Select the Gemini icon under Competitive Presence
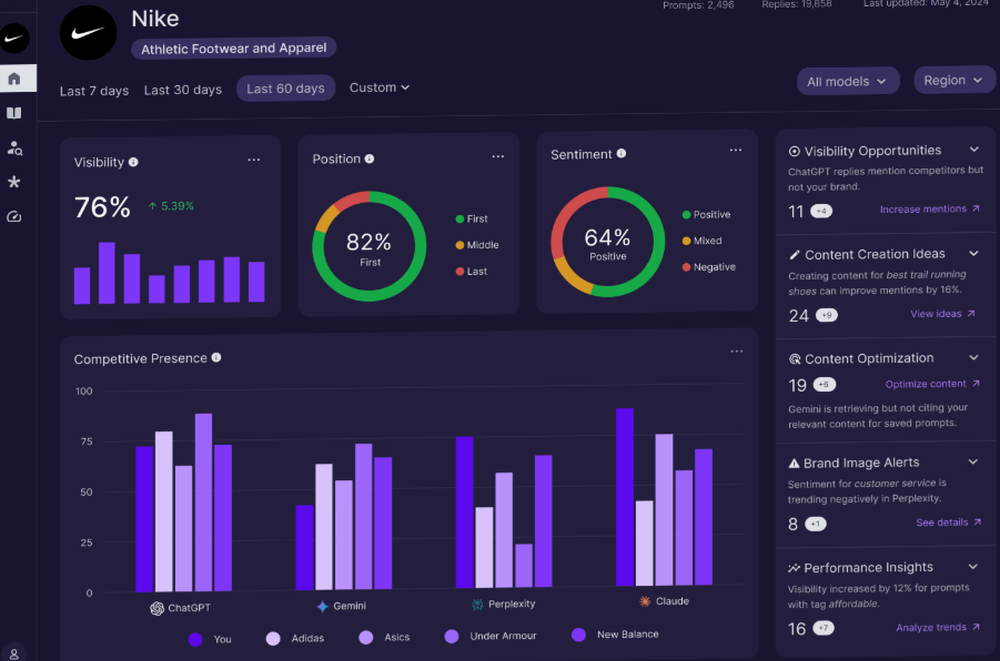 point(322,604)
